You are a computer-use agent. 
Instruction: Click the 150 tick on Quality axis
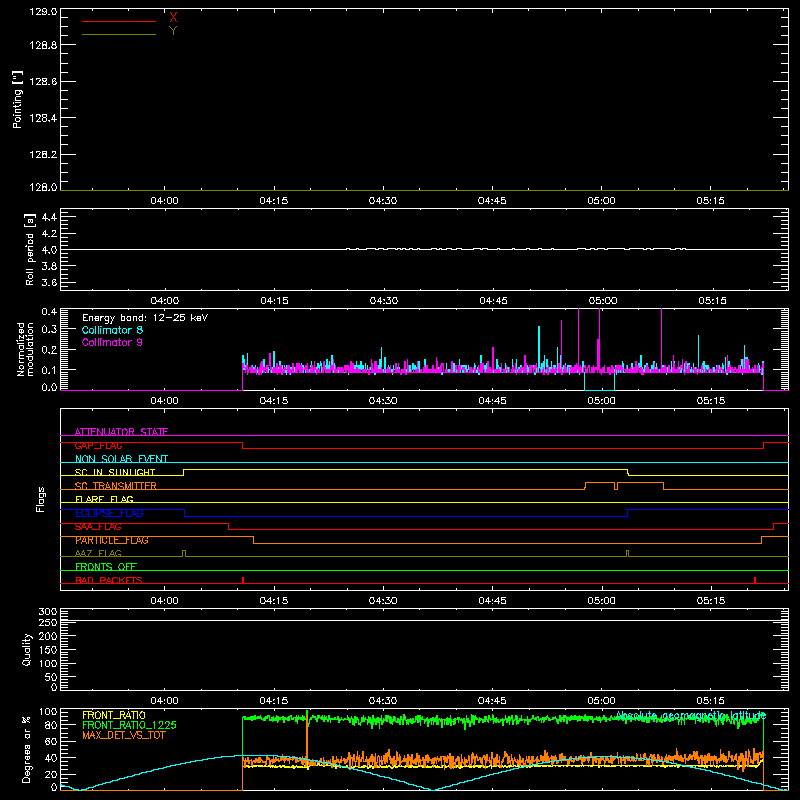48,650
